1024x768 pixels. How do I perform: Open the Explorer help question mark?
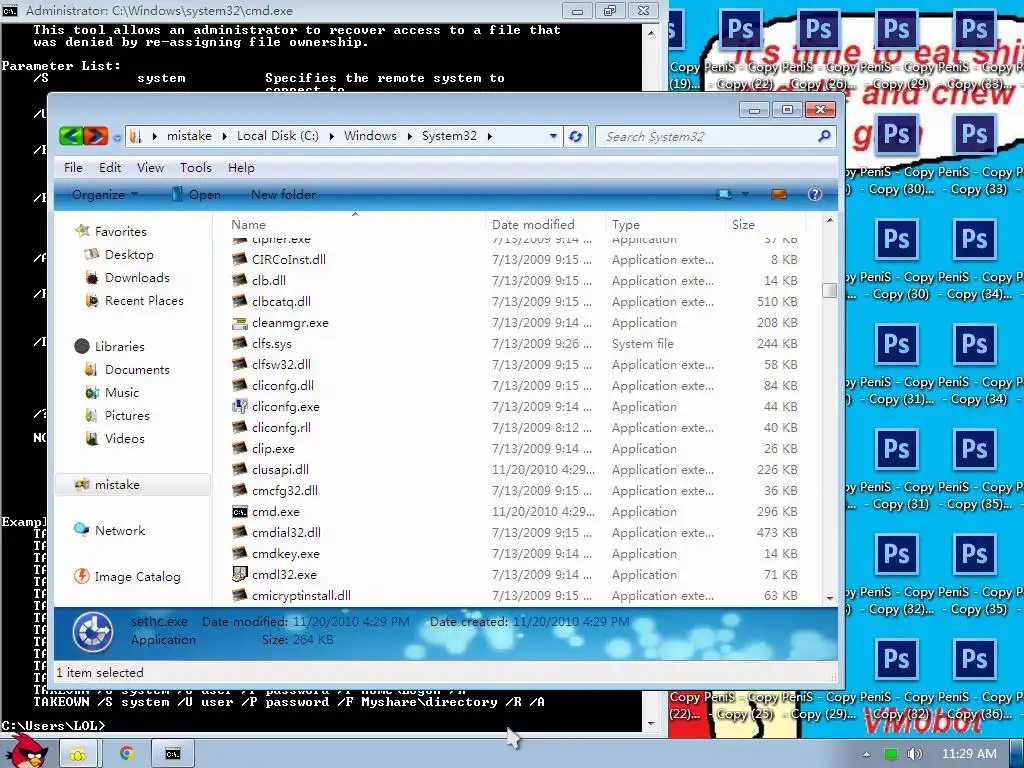814,194
